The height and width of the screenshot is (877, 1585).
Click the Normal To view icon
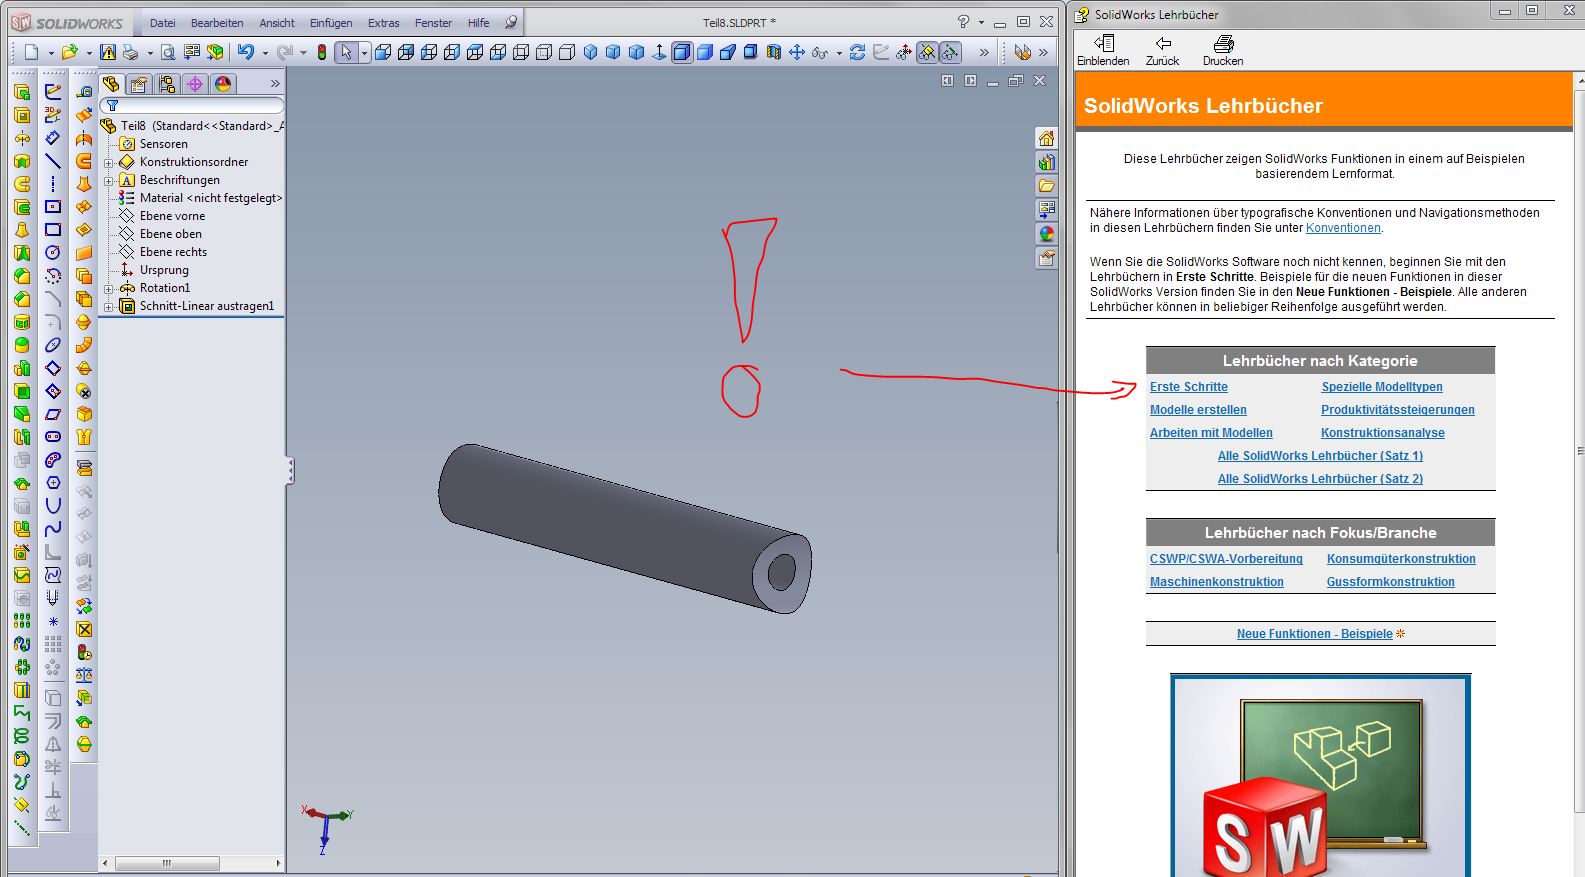click(x=659, y=52)
